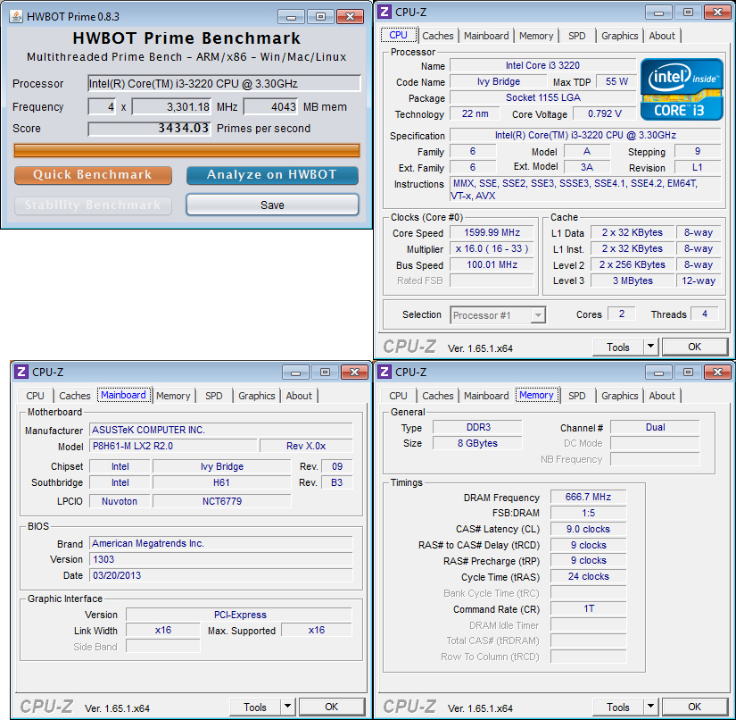Click the BIOS version 1303 value
736x720 pixels.
(x=221, y=559)
